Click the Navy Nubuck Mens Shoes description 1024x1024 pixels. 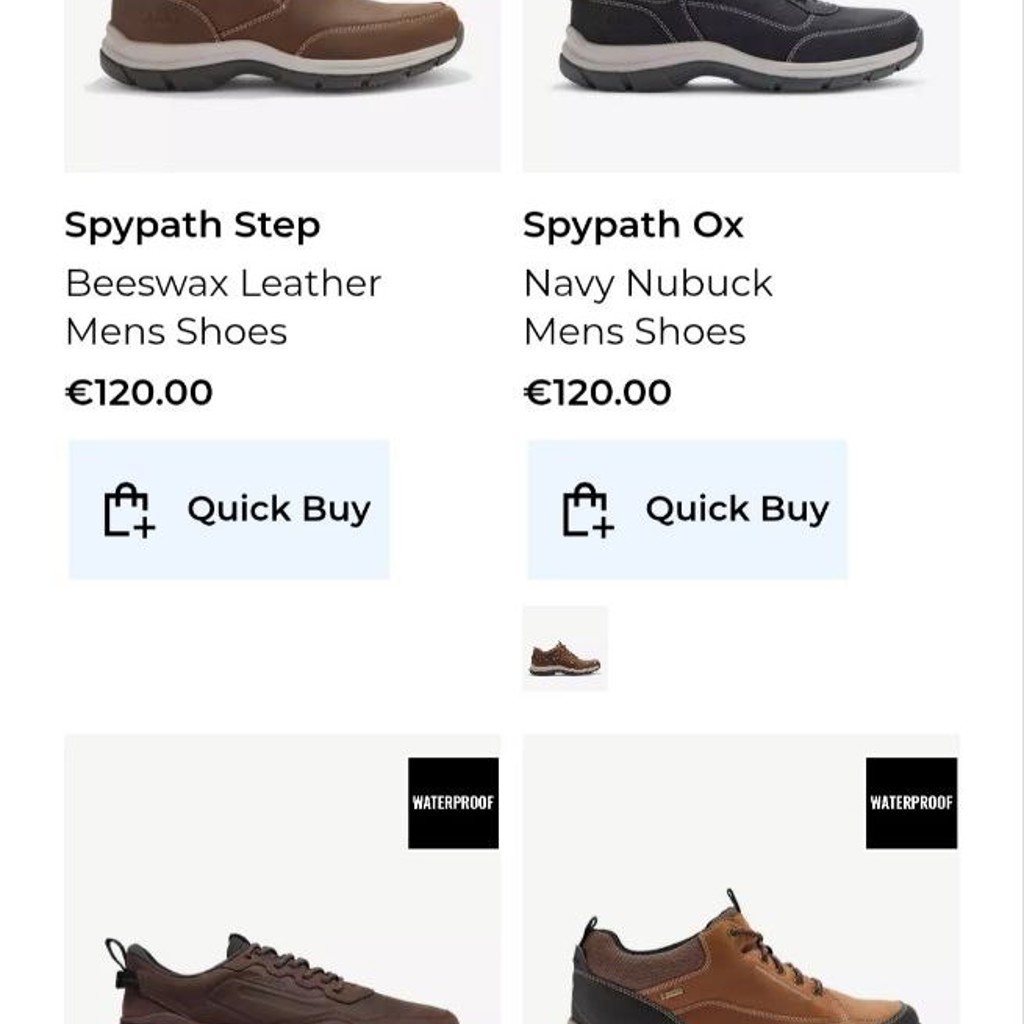click(x=648, y=307)
